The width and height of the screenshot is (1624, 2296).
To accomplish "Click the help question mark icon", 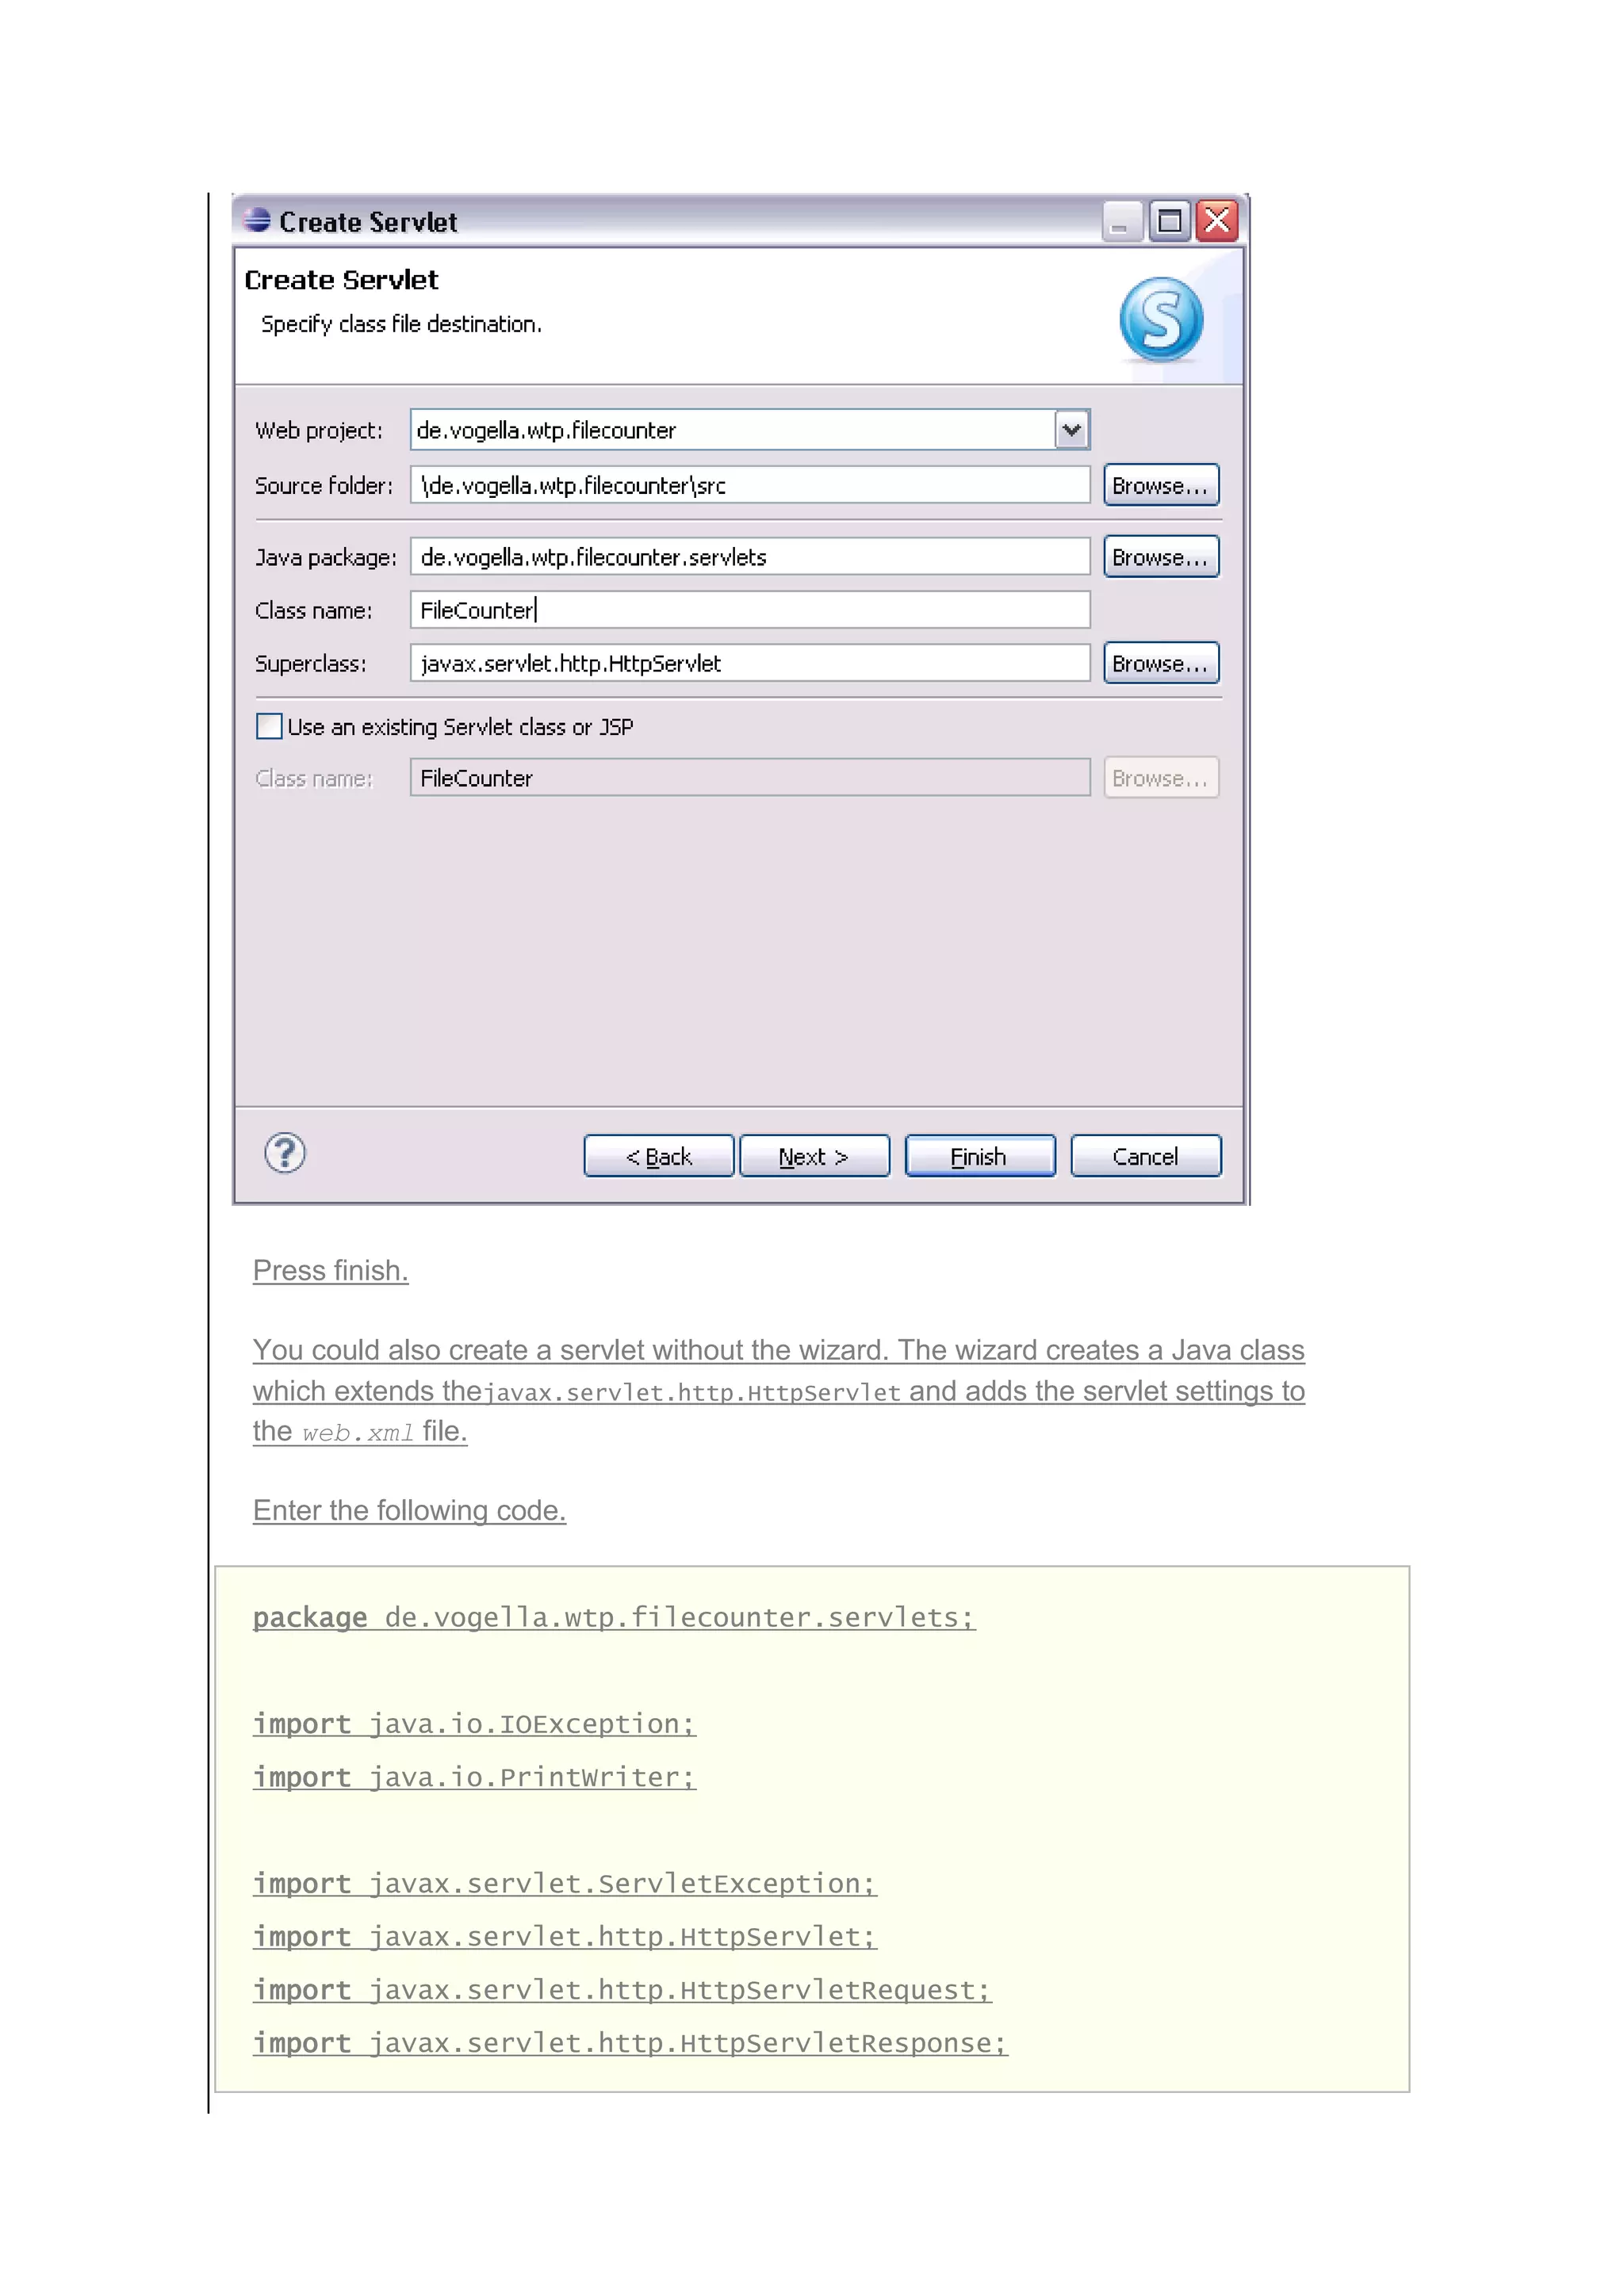I will coord(285,1153).
